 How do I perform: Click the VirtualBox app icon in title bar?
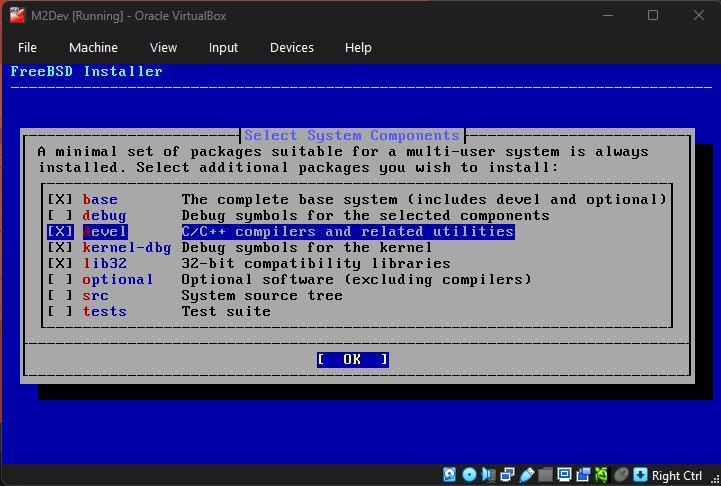(x=17, y=15)
